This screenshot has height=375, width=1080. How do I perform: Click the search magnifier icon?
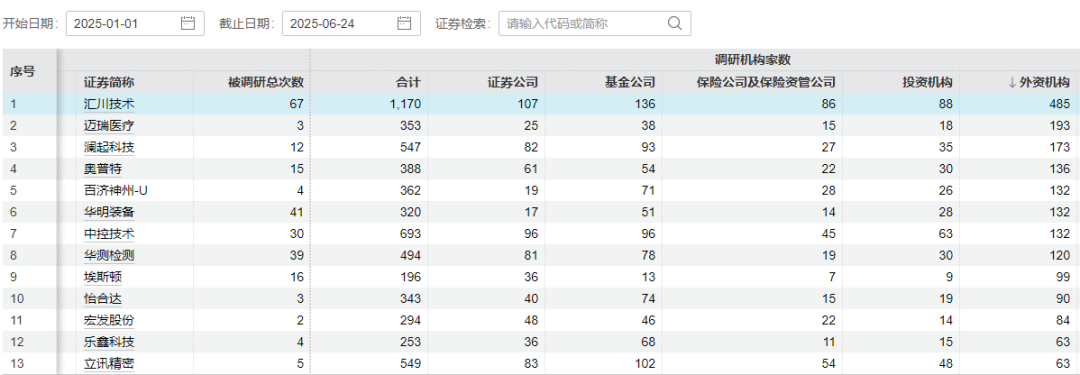[674, 23]
